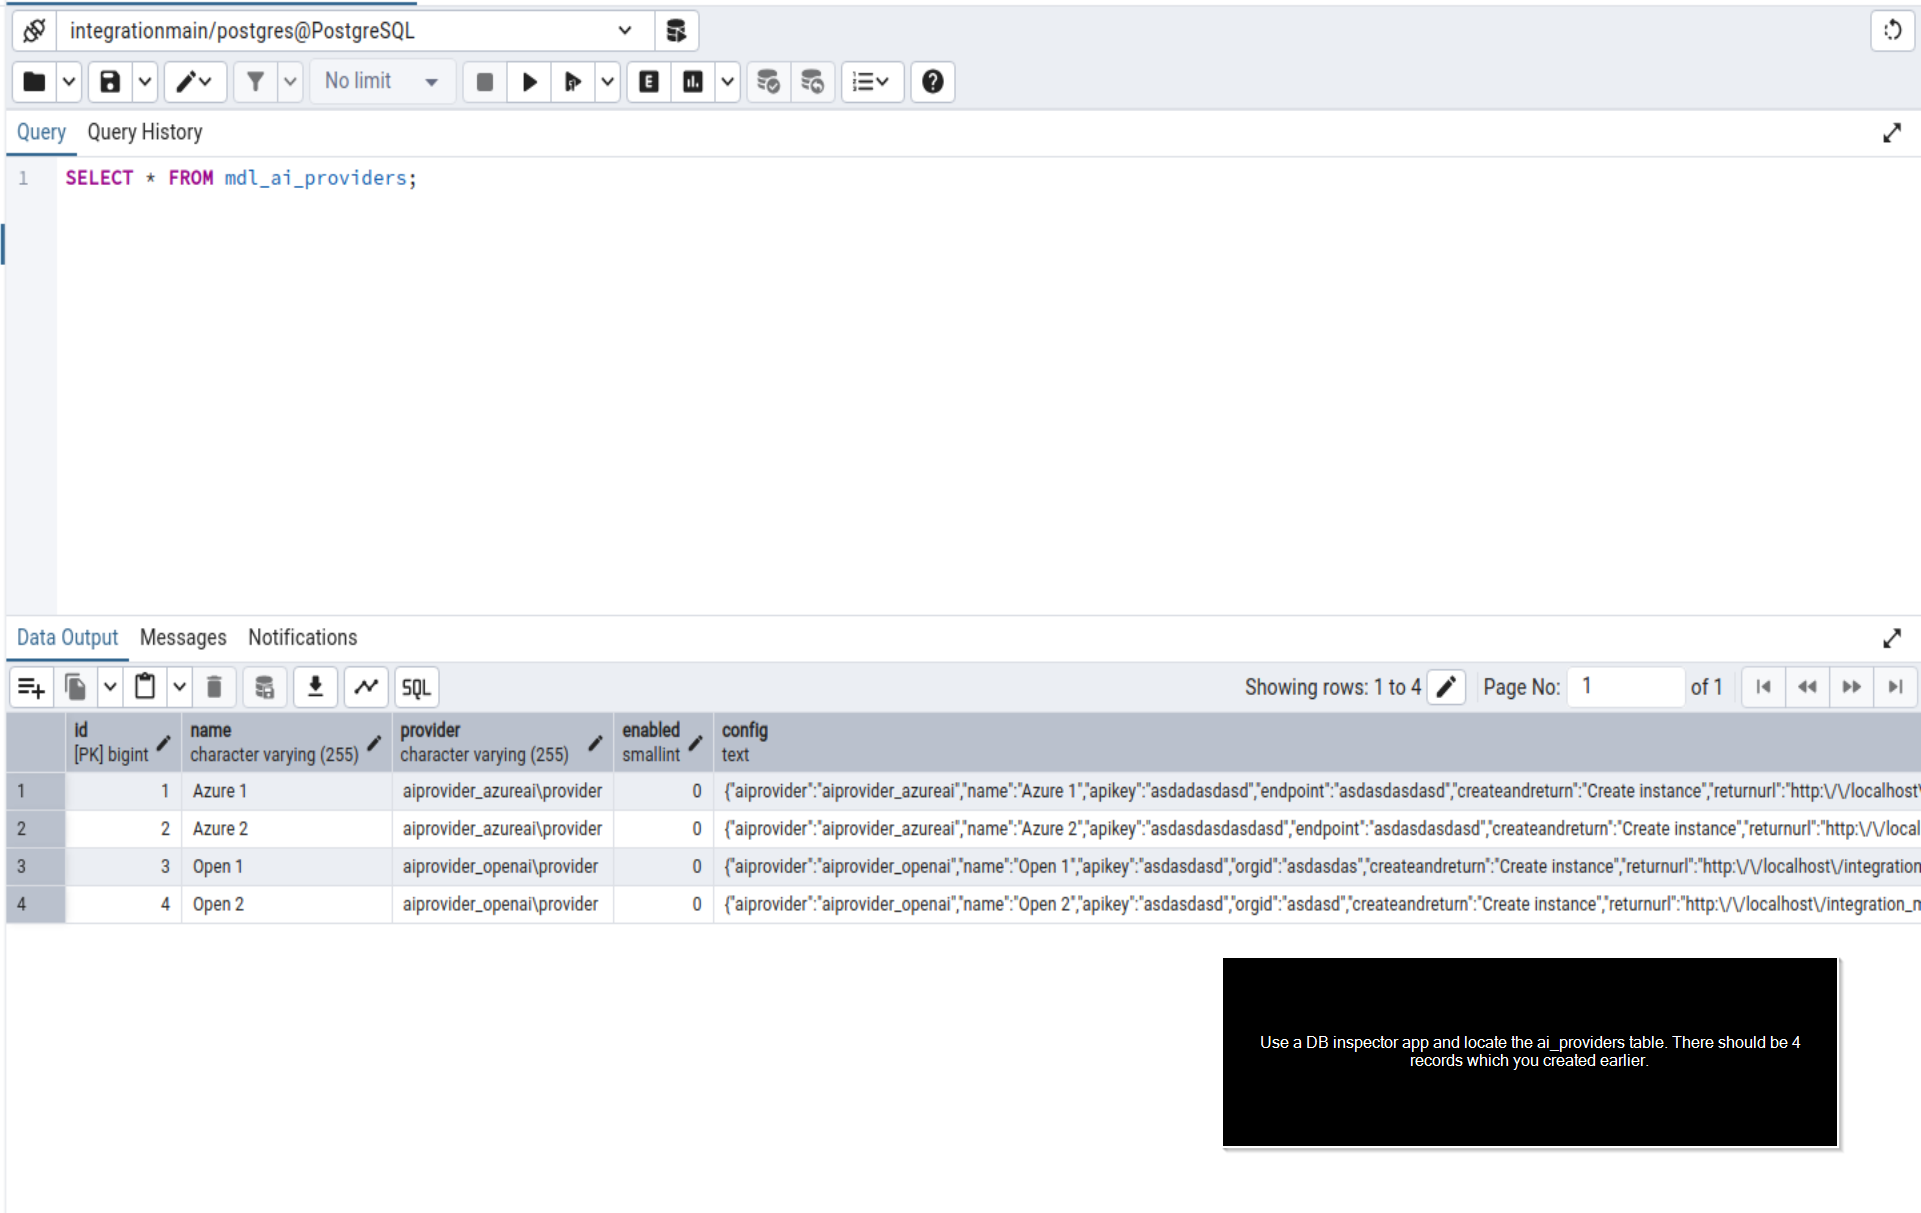Switch to the Messages tab
This screenshot has height=1213, width=1921.
click(x=183, y=638)
